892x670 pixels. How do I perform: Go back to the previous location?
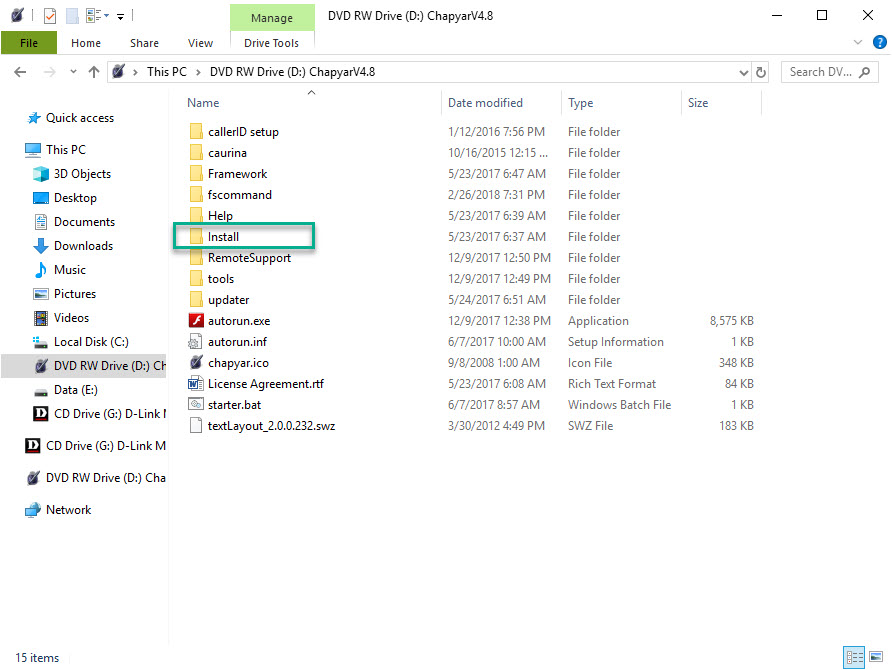(20, 72)
